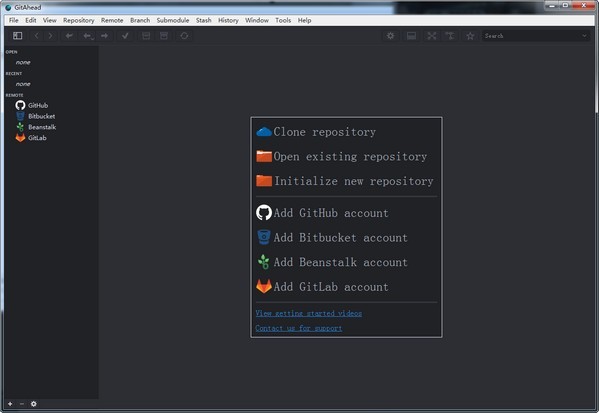Viewport: 599px width, 413px height.
Task: Select GitLab in the Remote sidebar list
Action: click(x=37, y=138)
